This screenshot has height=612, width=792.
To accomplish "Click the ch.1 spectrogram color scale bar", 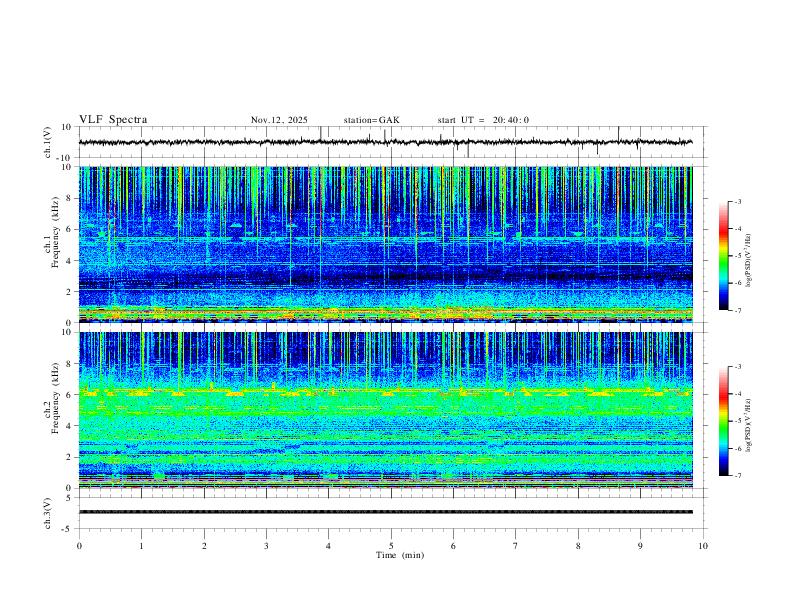I will click(x=723, y=256).
